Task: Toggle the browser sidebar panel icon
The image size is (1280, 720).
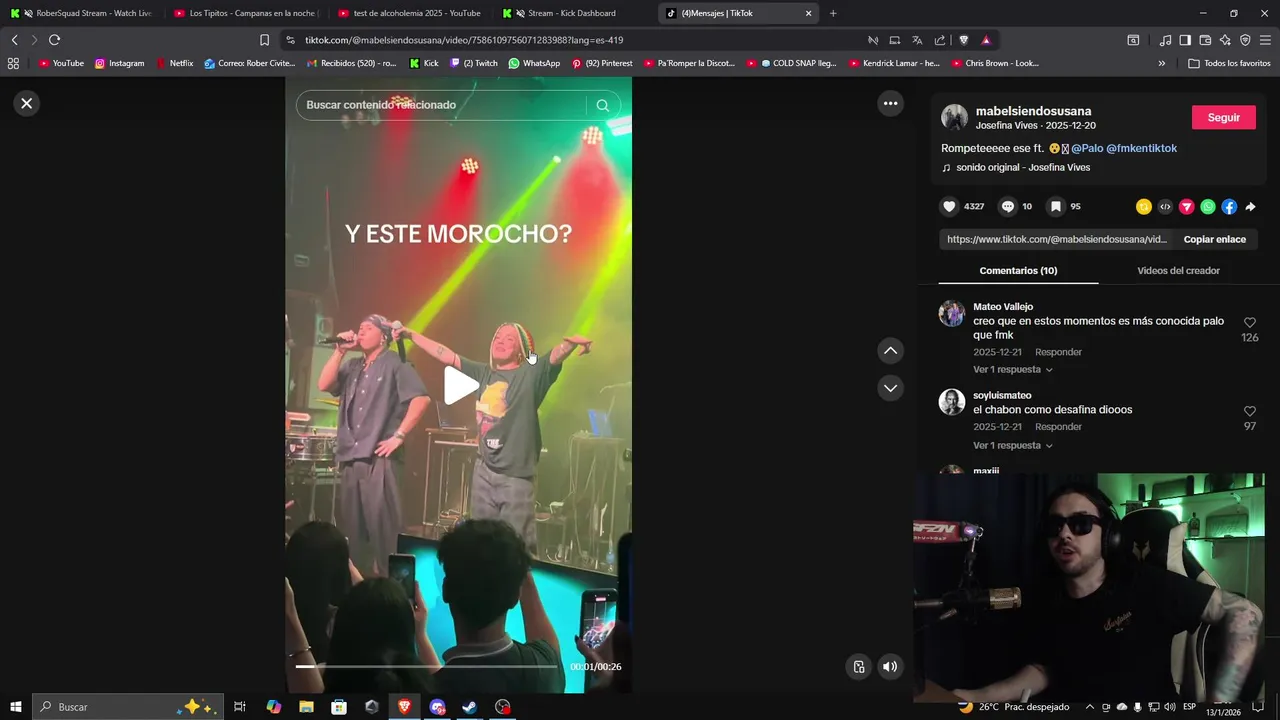Action: coord(1185,40)
